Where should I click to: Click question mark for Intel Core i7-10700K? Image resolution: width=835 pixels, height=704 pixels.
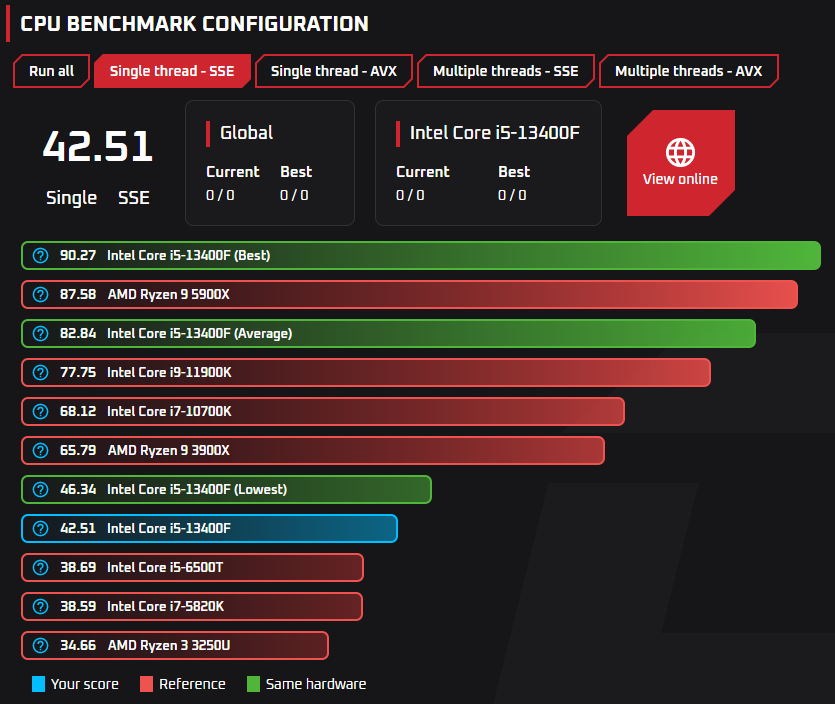coord(40,412)
